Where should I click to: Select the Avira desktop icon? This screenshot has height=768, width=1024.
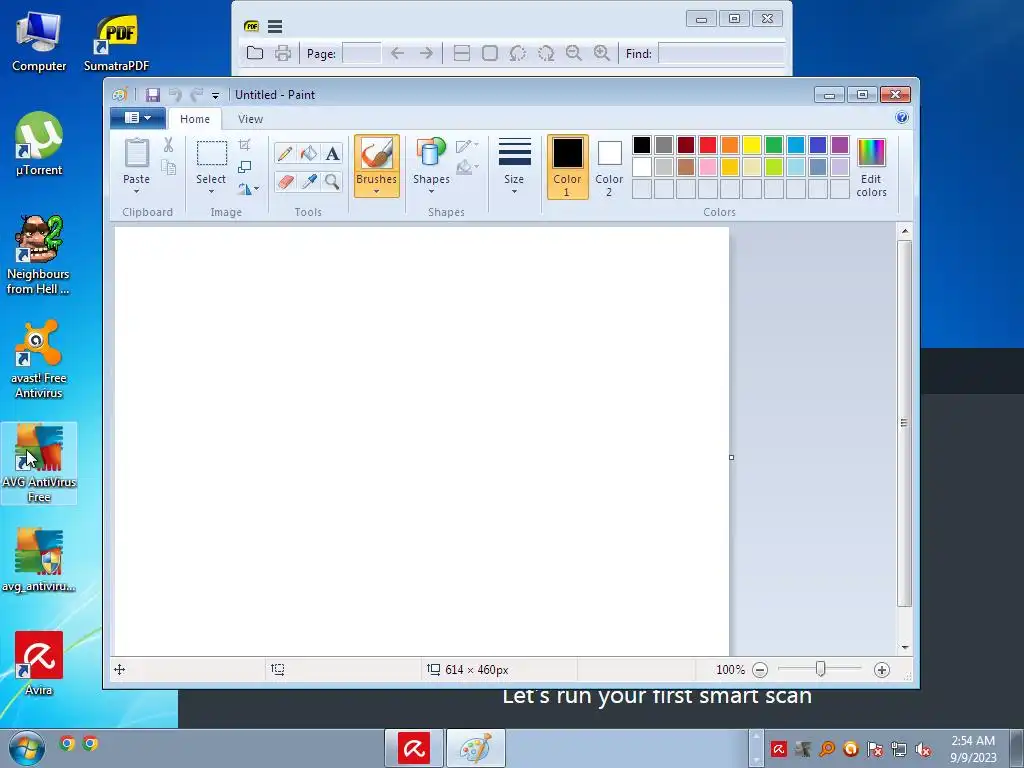tap(39, 664)
